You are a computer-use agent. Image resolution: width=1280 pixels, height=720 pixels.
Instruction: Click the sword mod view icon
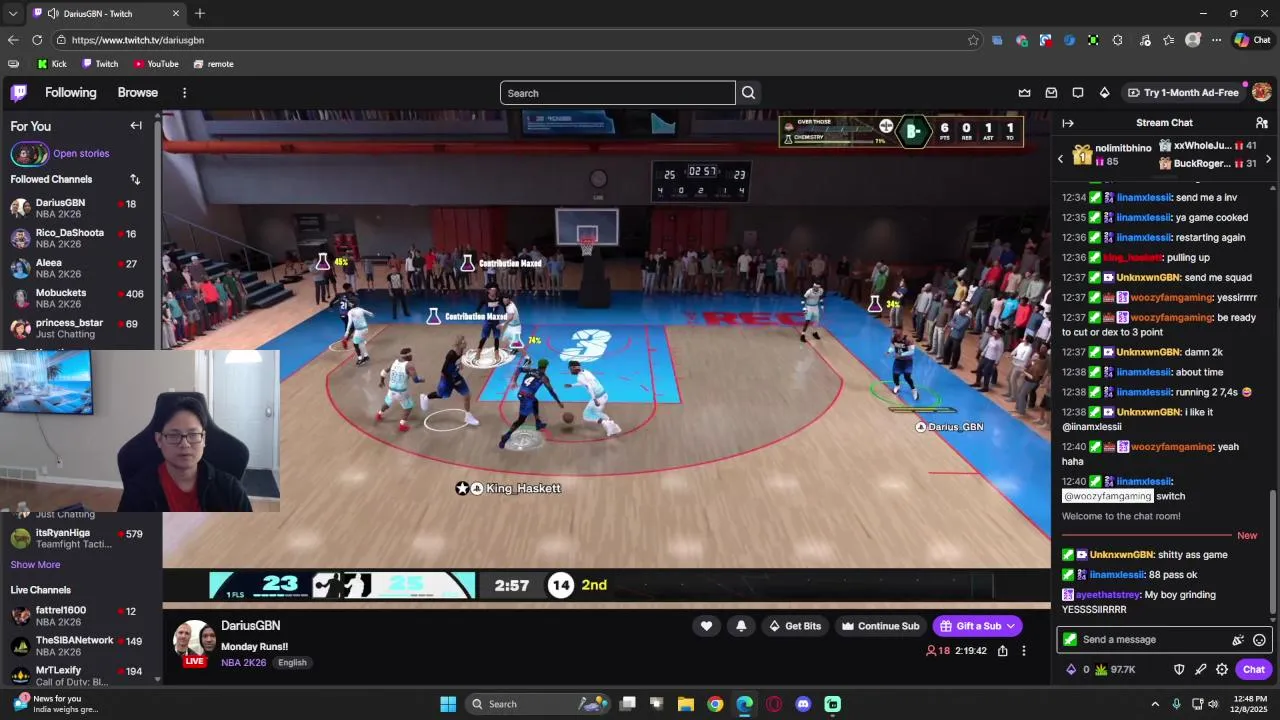click(1200, 670)
